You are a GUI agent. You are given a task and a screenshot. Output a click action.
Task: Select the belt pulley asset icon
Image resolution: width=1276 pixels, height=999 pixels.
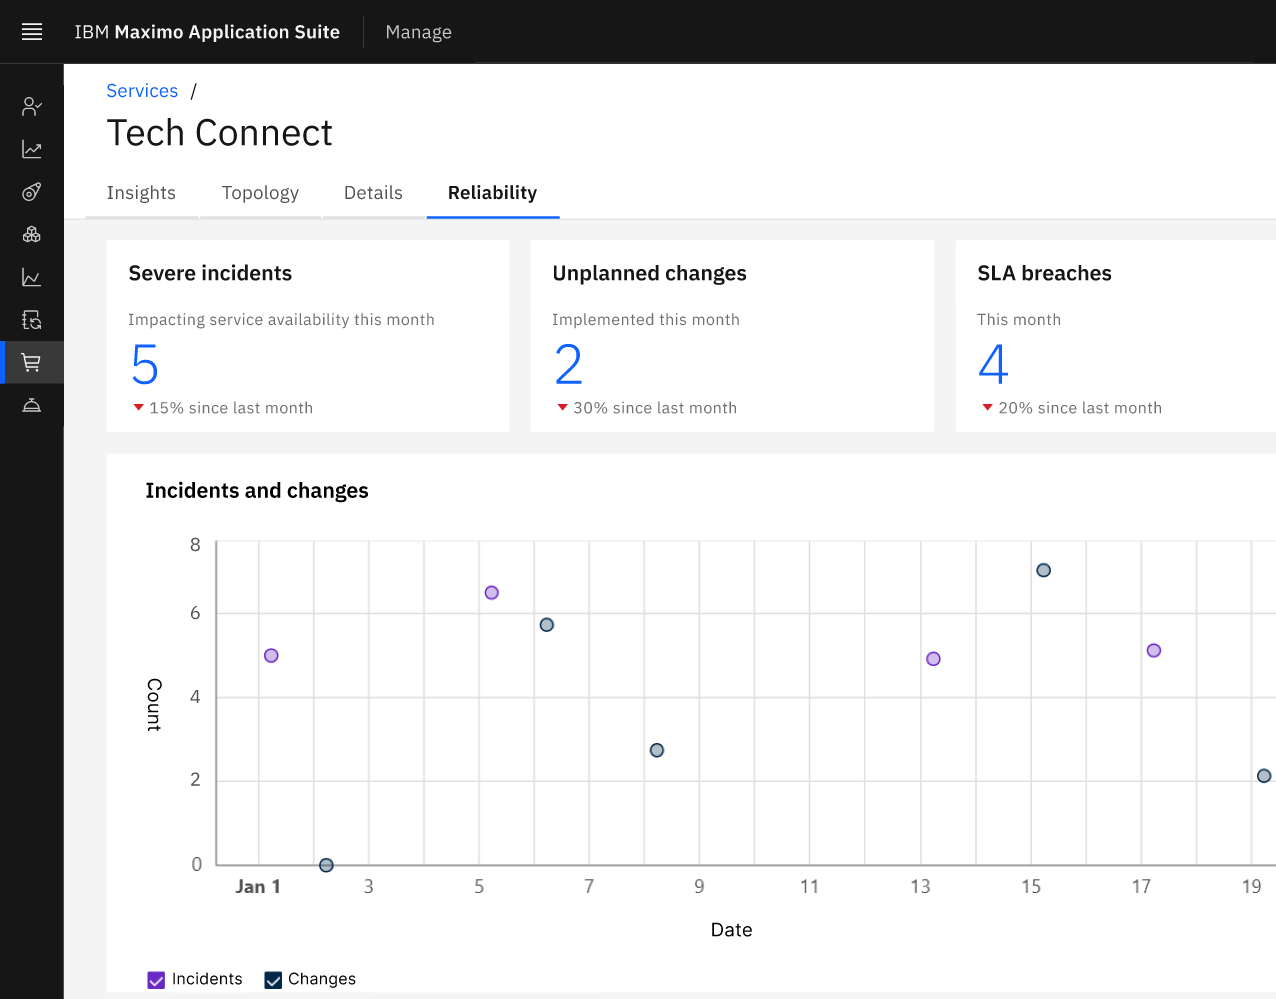32,192
